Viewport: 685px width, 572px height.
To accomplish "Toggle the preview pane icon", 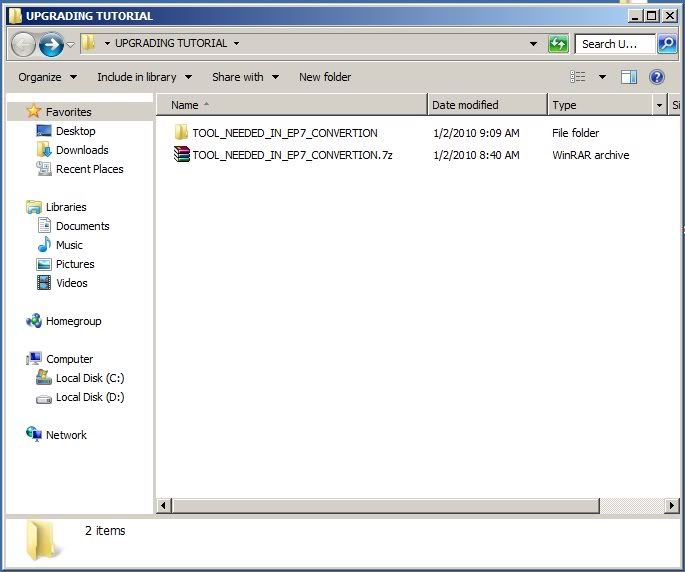I will (629, 77).
